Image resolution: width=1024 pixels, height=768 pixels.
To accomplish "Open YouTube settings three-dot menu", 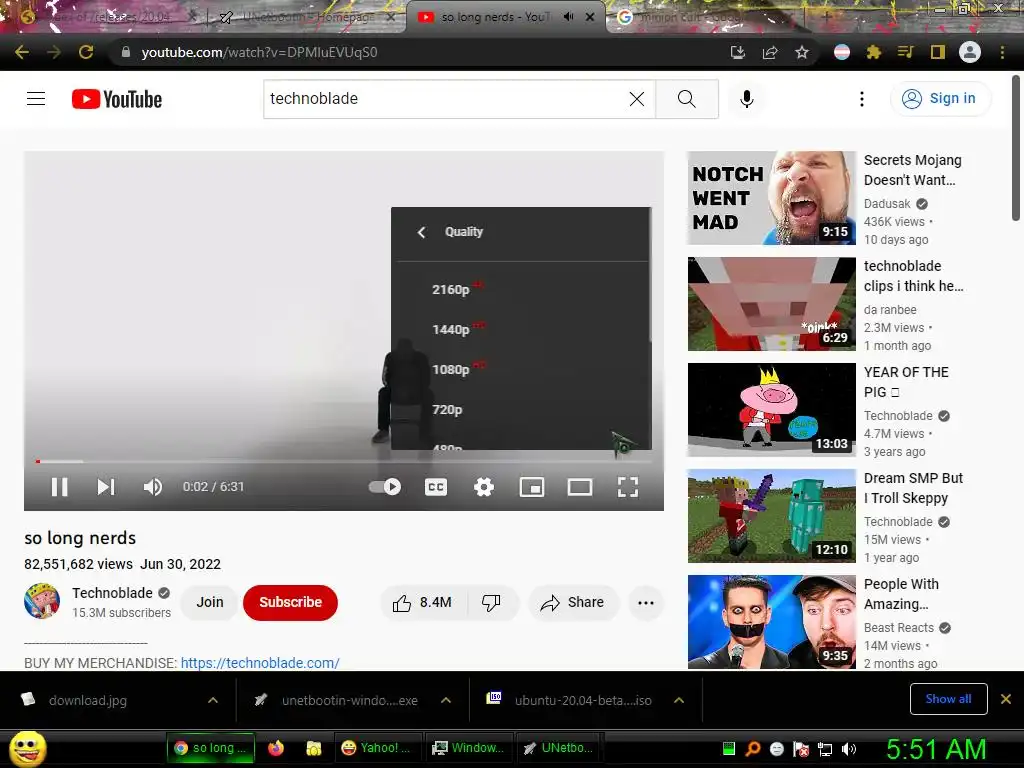I will pyautogui.click(x=861, y=99).
